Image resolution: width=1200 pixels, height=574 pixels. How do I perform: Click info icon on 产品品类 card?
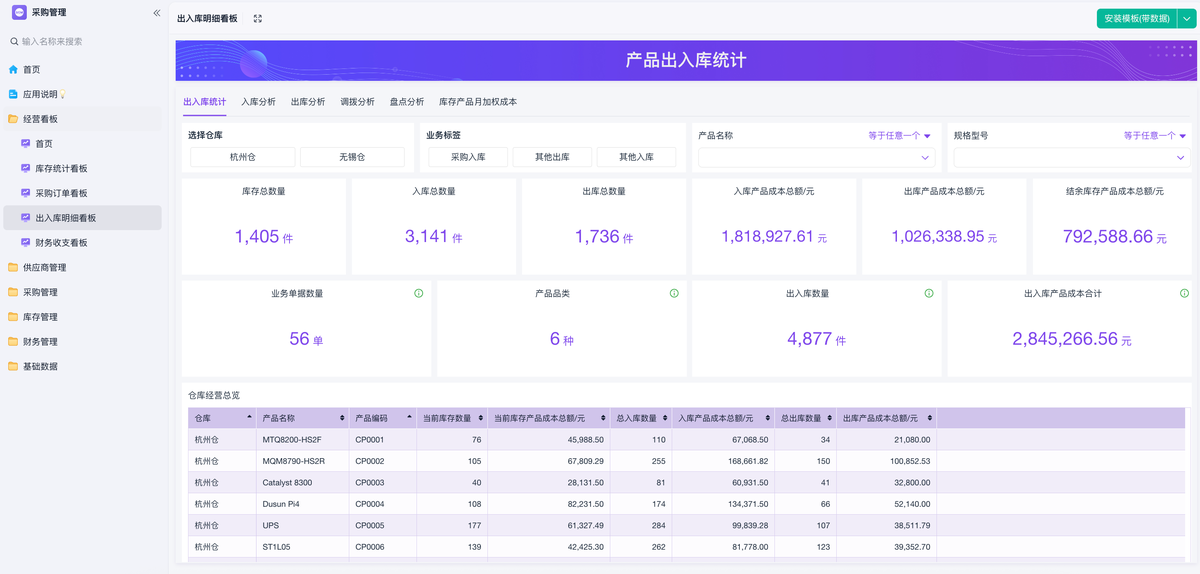point(674,293)
